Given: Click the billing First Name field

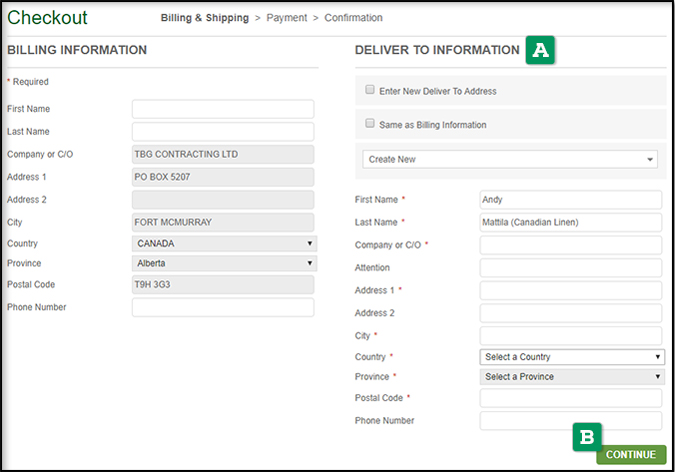Looking at the screenshot, I should [x=223, y=109].
